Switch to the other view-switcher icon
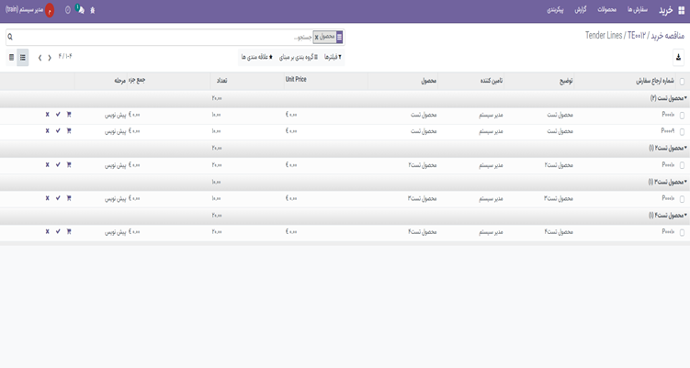Viewport: 690px width, 368px height. (11, 57)
